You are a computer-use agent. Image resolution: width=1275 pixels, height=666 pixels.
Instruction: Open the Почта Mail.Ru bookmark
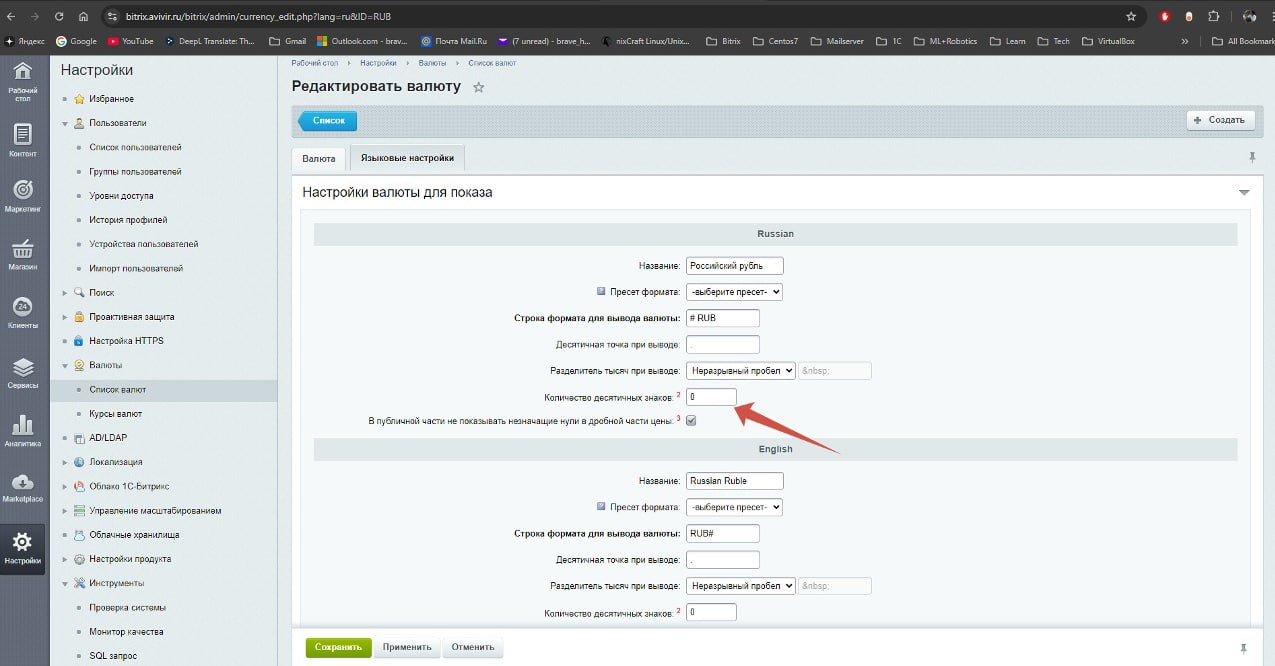point(456,41)
